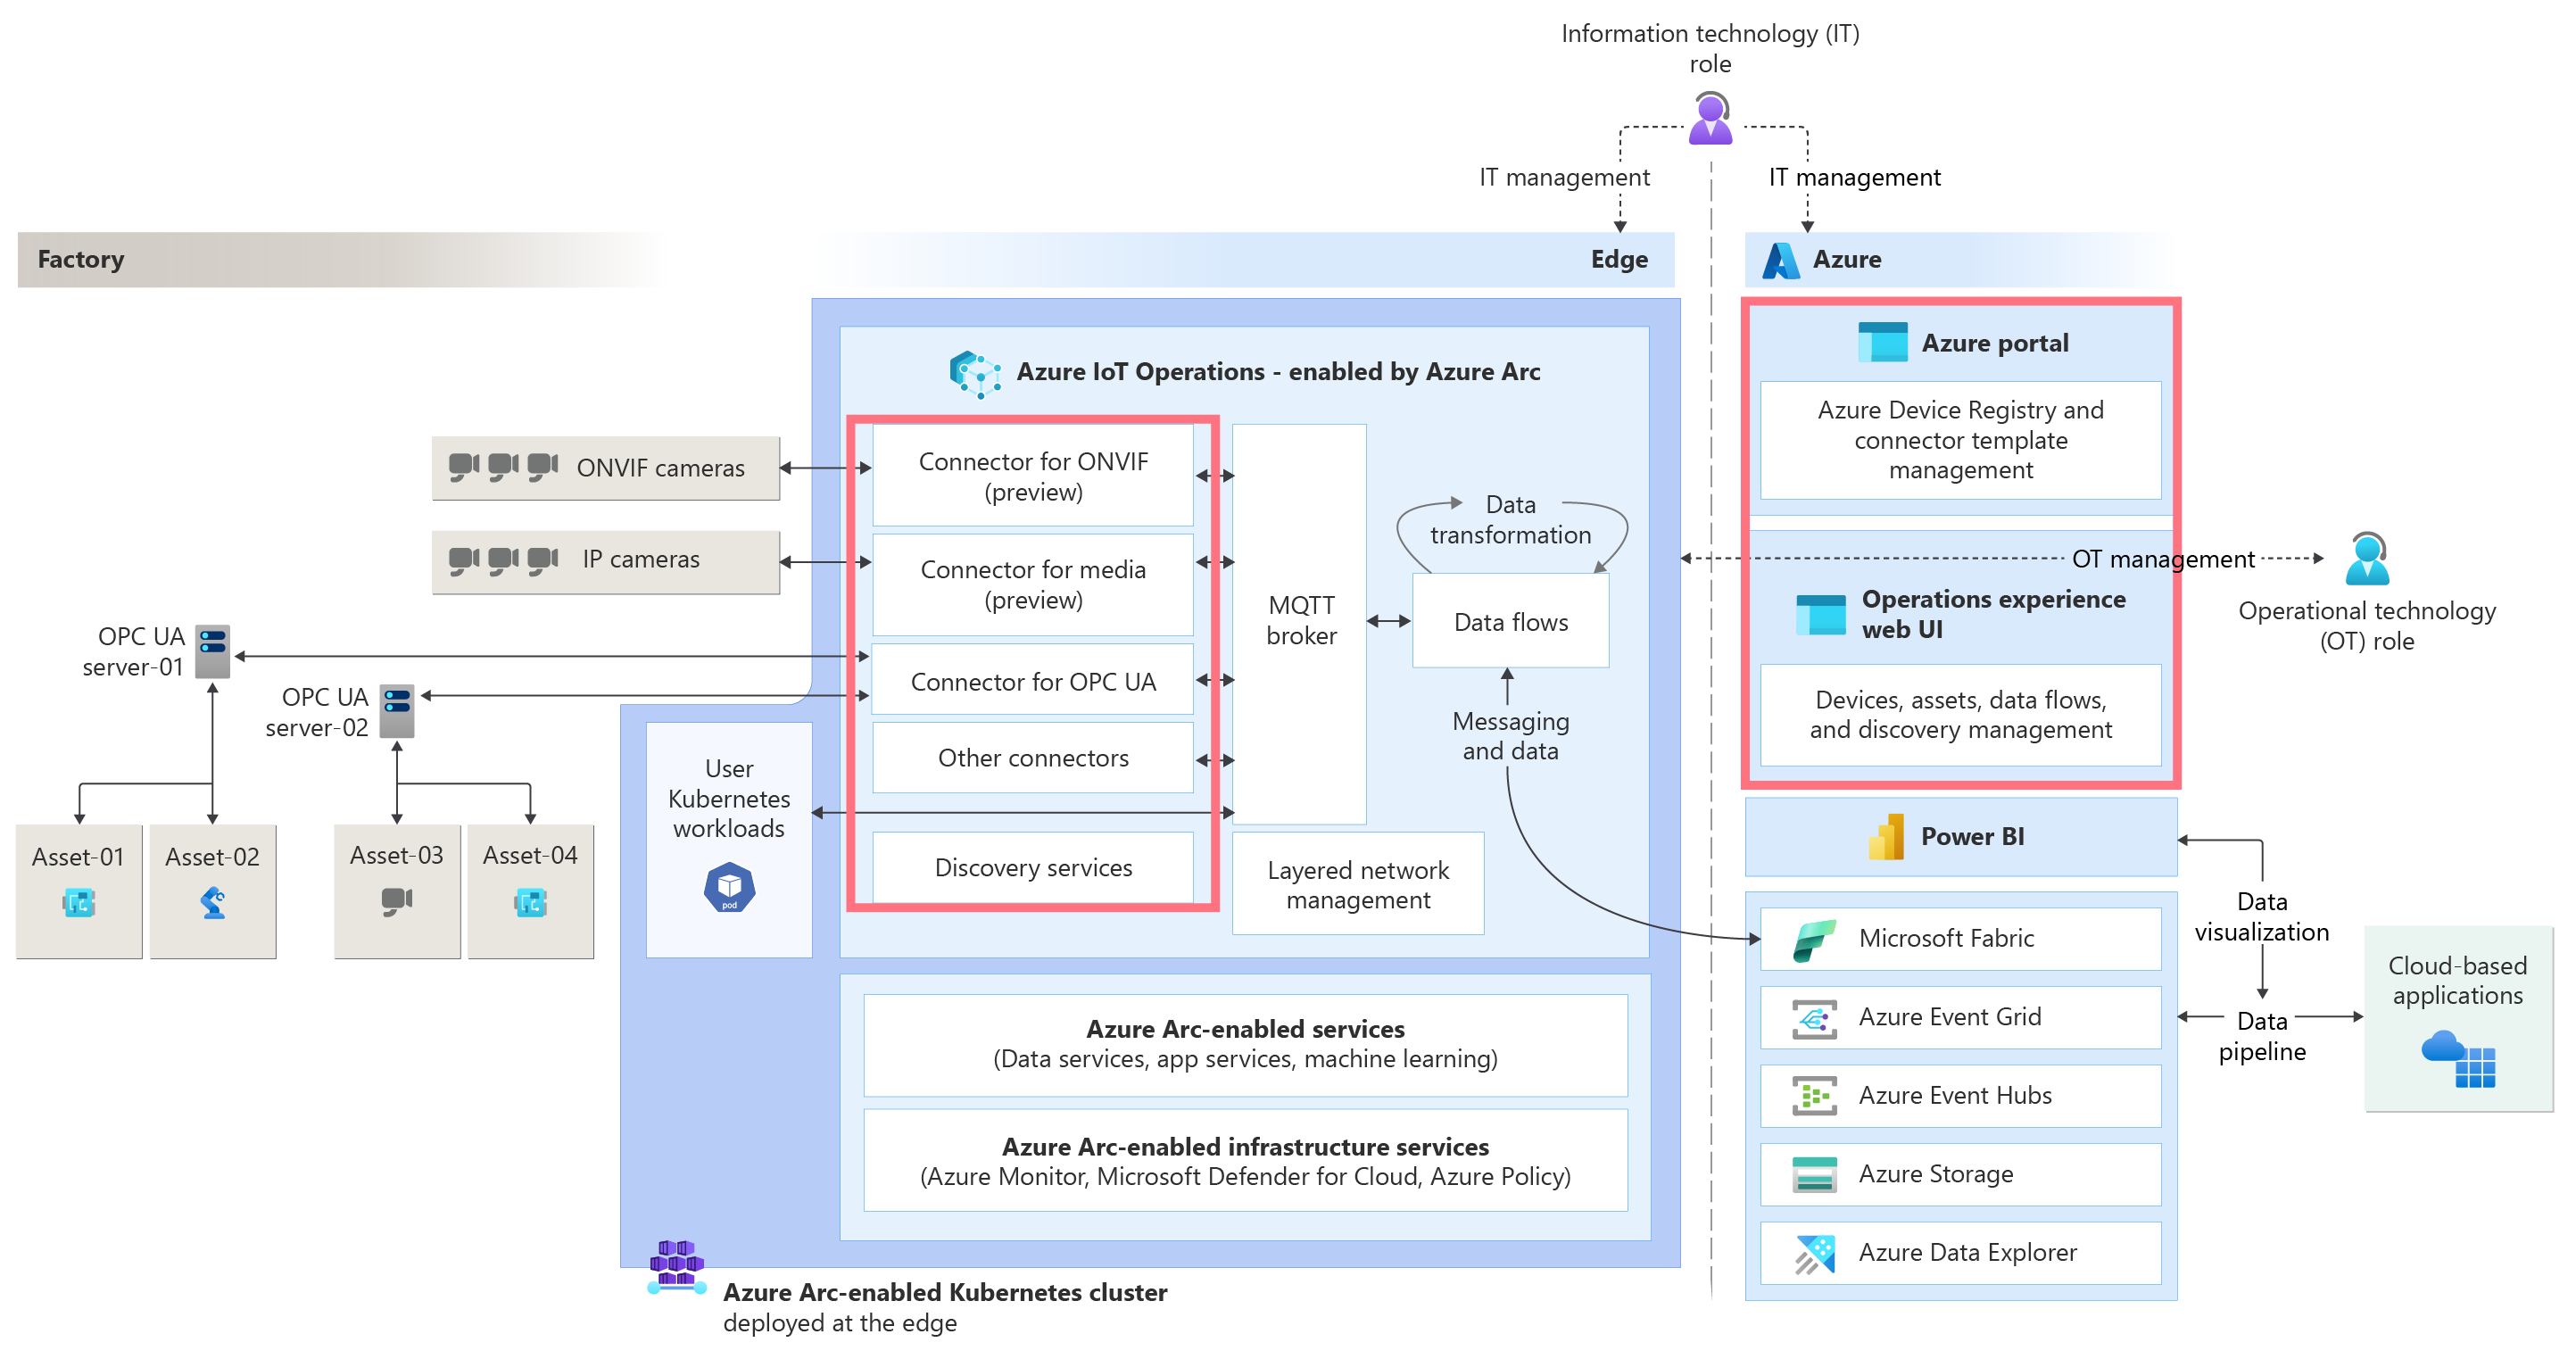Viewport: 2576px width, 1359px height.
Task: Click the 'deployed at the edge' caption
Action: (840, 1324)
